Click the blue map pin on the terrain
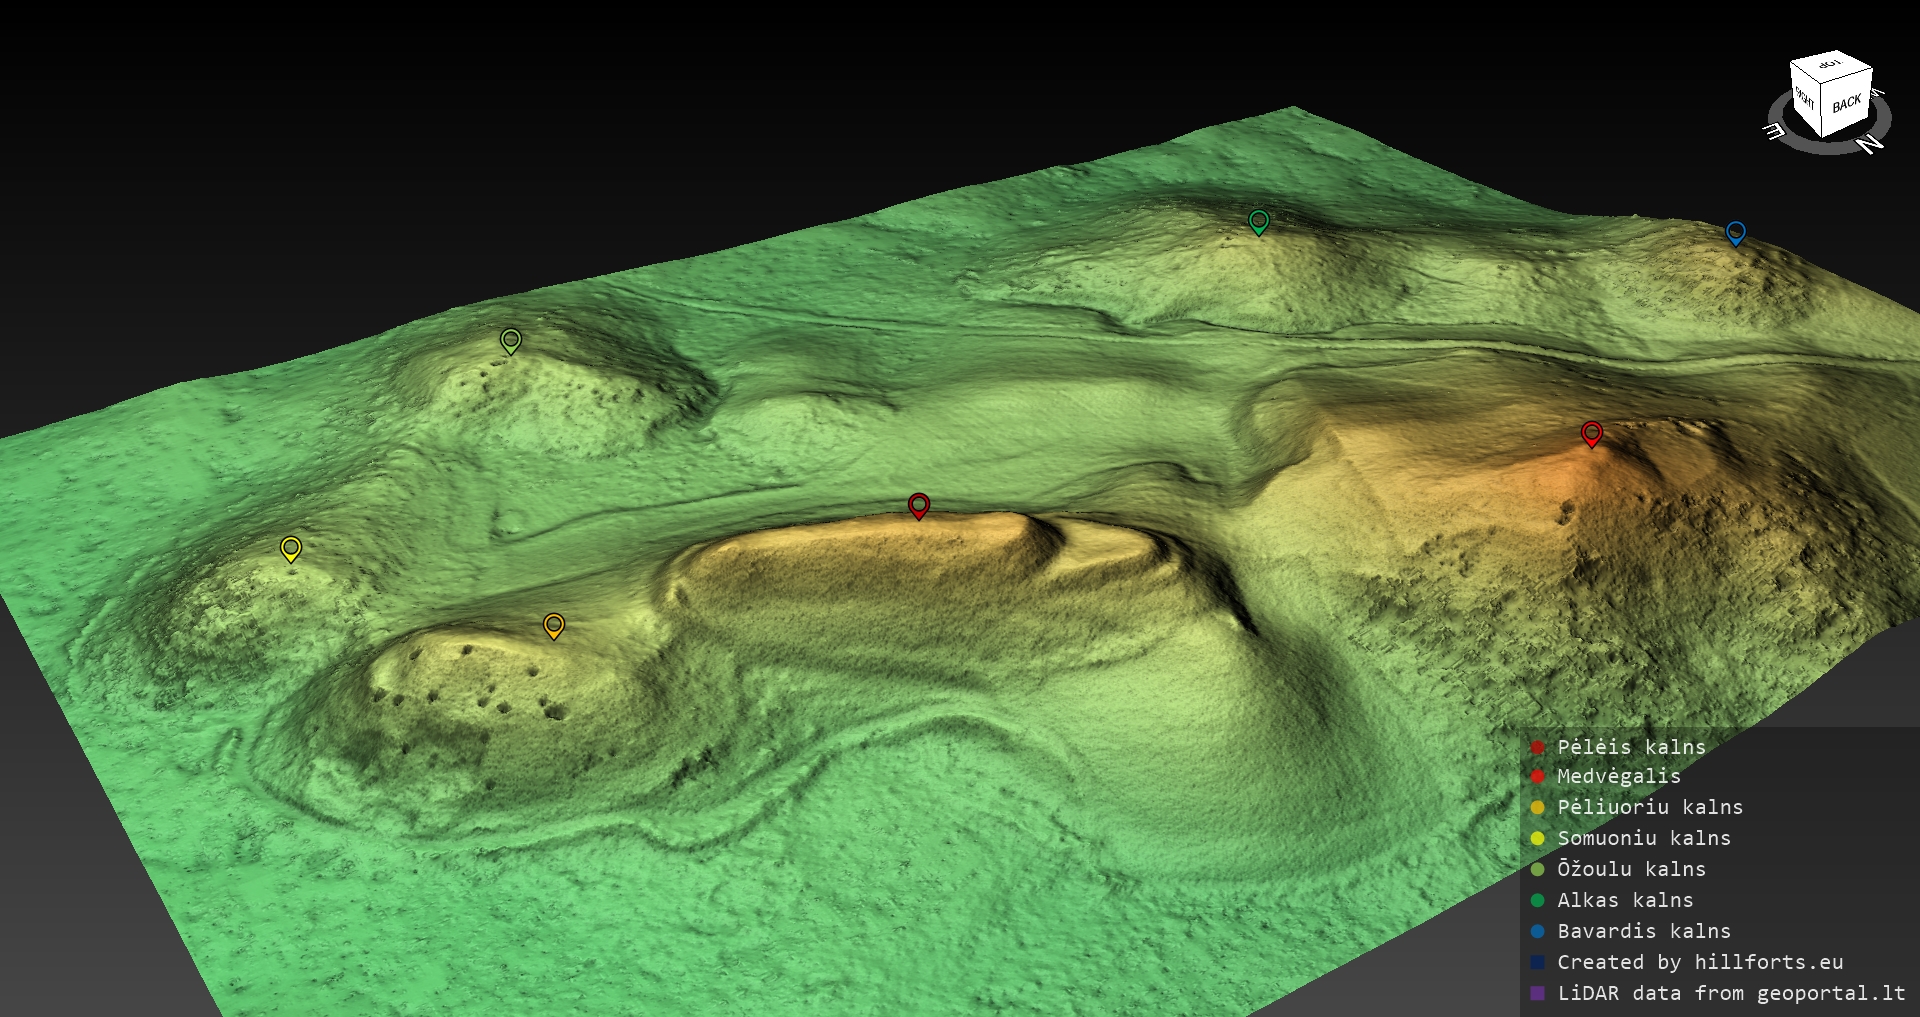Viewport: 1920px width, 1017px height. point(1736,232)
